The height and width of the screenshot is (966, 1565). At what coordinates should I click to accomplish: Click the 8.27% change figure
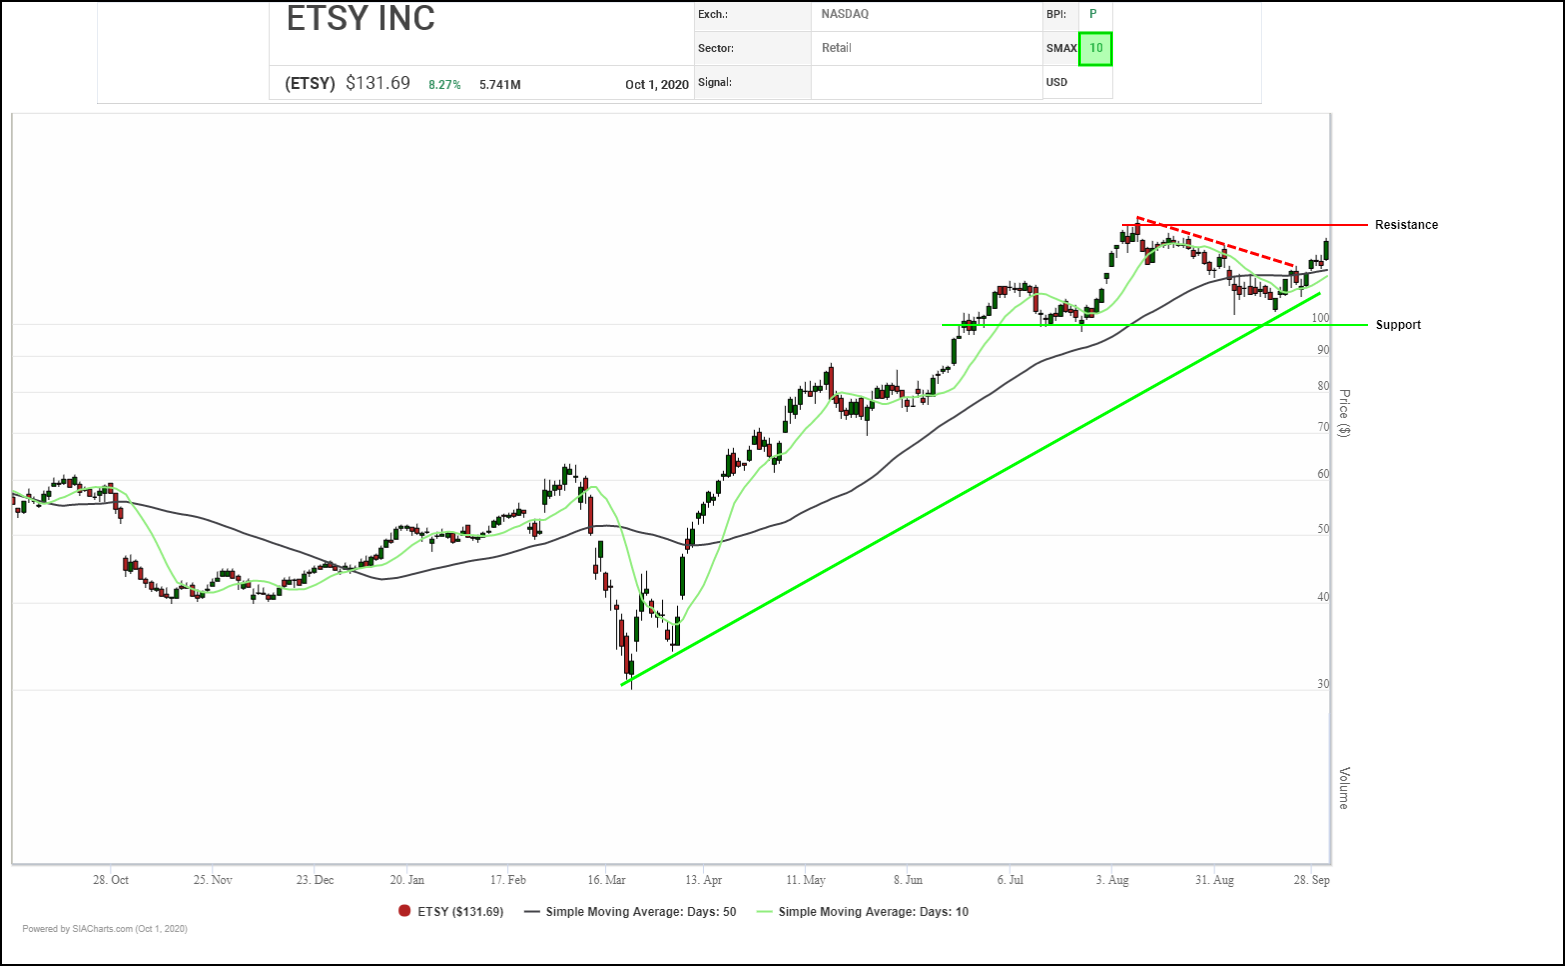pos(444,85)
